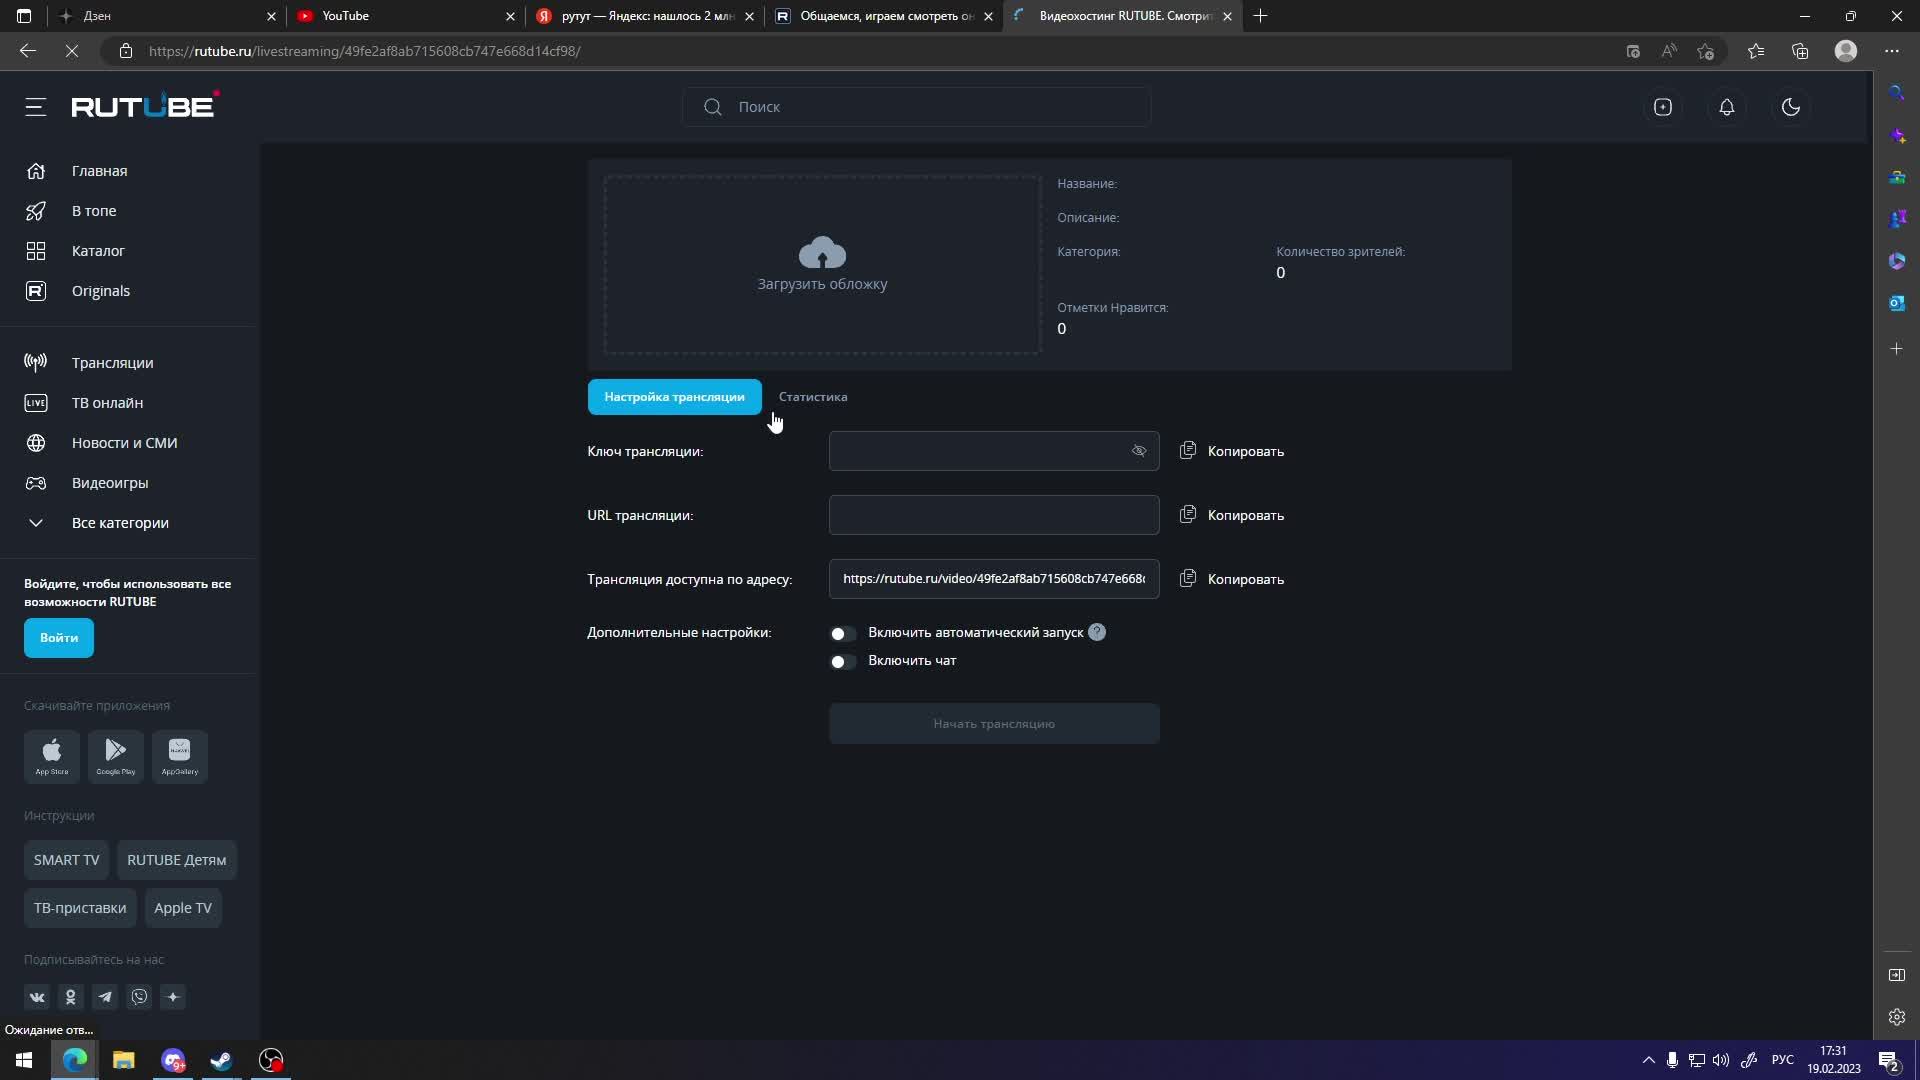Switch to the Статистика tab
This screenshot has width=1920, height=1080.
pyautogui.click(x=812, y=397)
